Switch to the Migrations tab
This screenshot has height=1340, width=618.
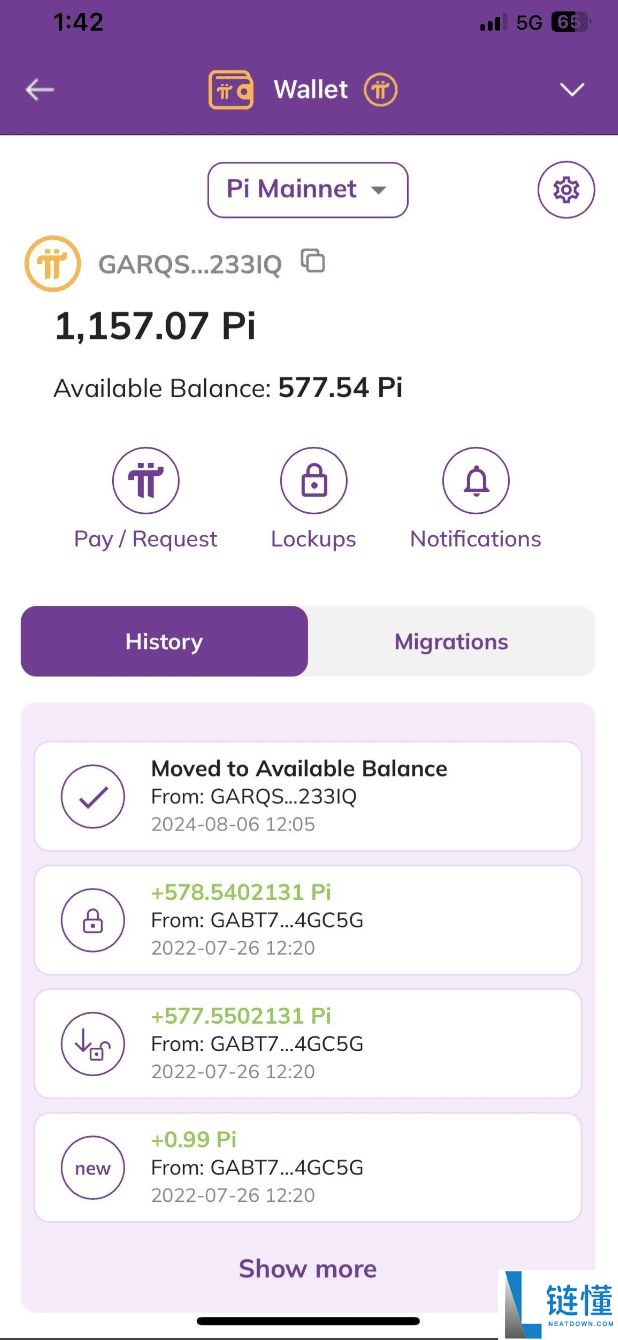pyautogui.click(x=451, y=642)
